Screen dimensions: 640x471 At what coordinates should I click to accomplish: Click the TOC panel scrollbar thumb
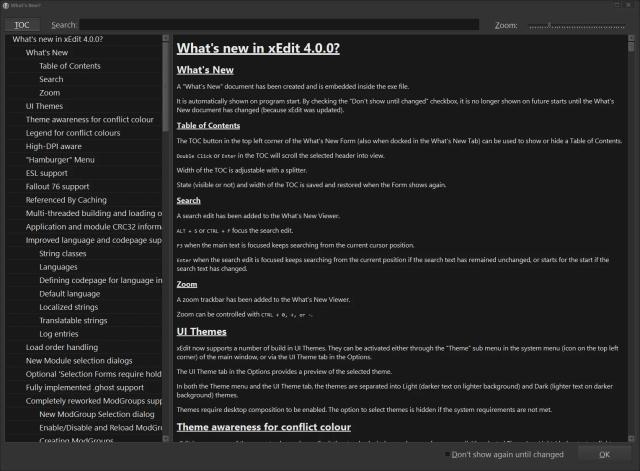(165, 87)
